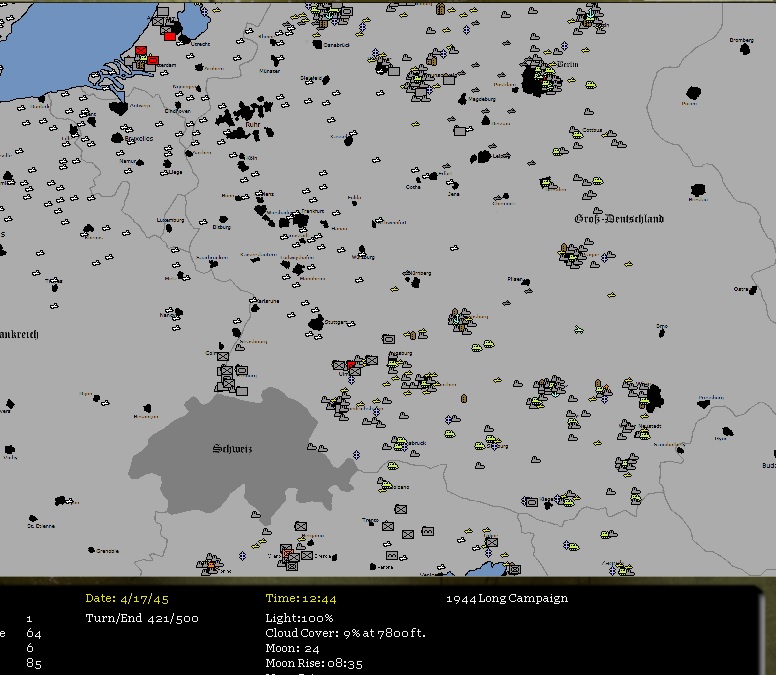Select the Antwerp city blob
Viewport: 776px width, 675px height.
(x=118, y=107)
